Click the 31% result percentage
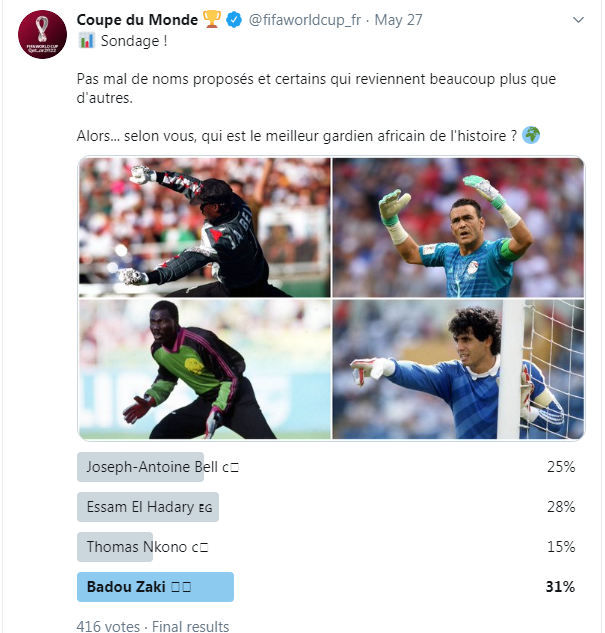This screenshot has width=605, height=633. (x=560, y=587)
